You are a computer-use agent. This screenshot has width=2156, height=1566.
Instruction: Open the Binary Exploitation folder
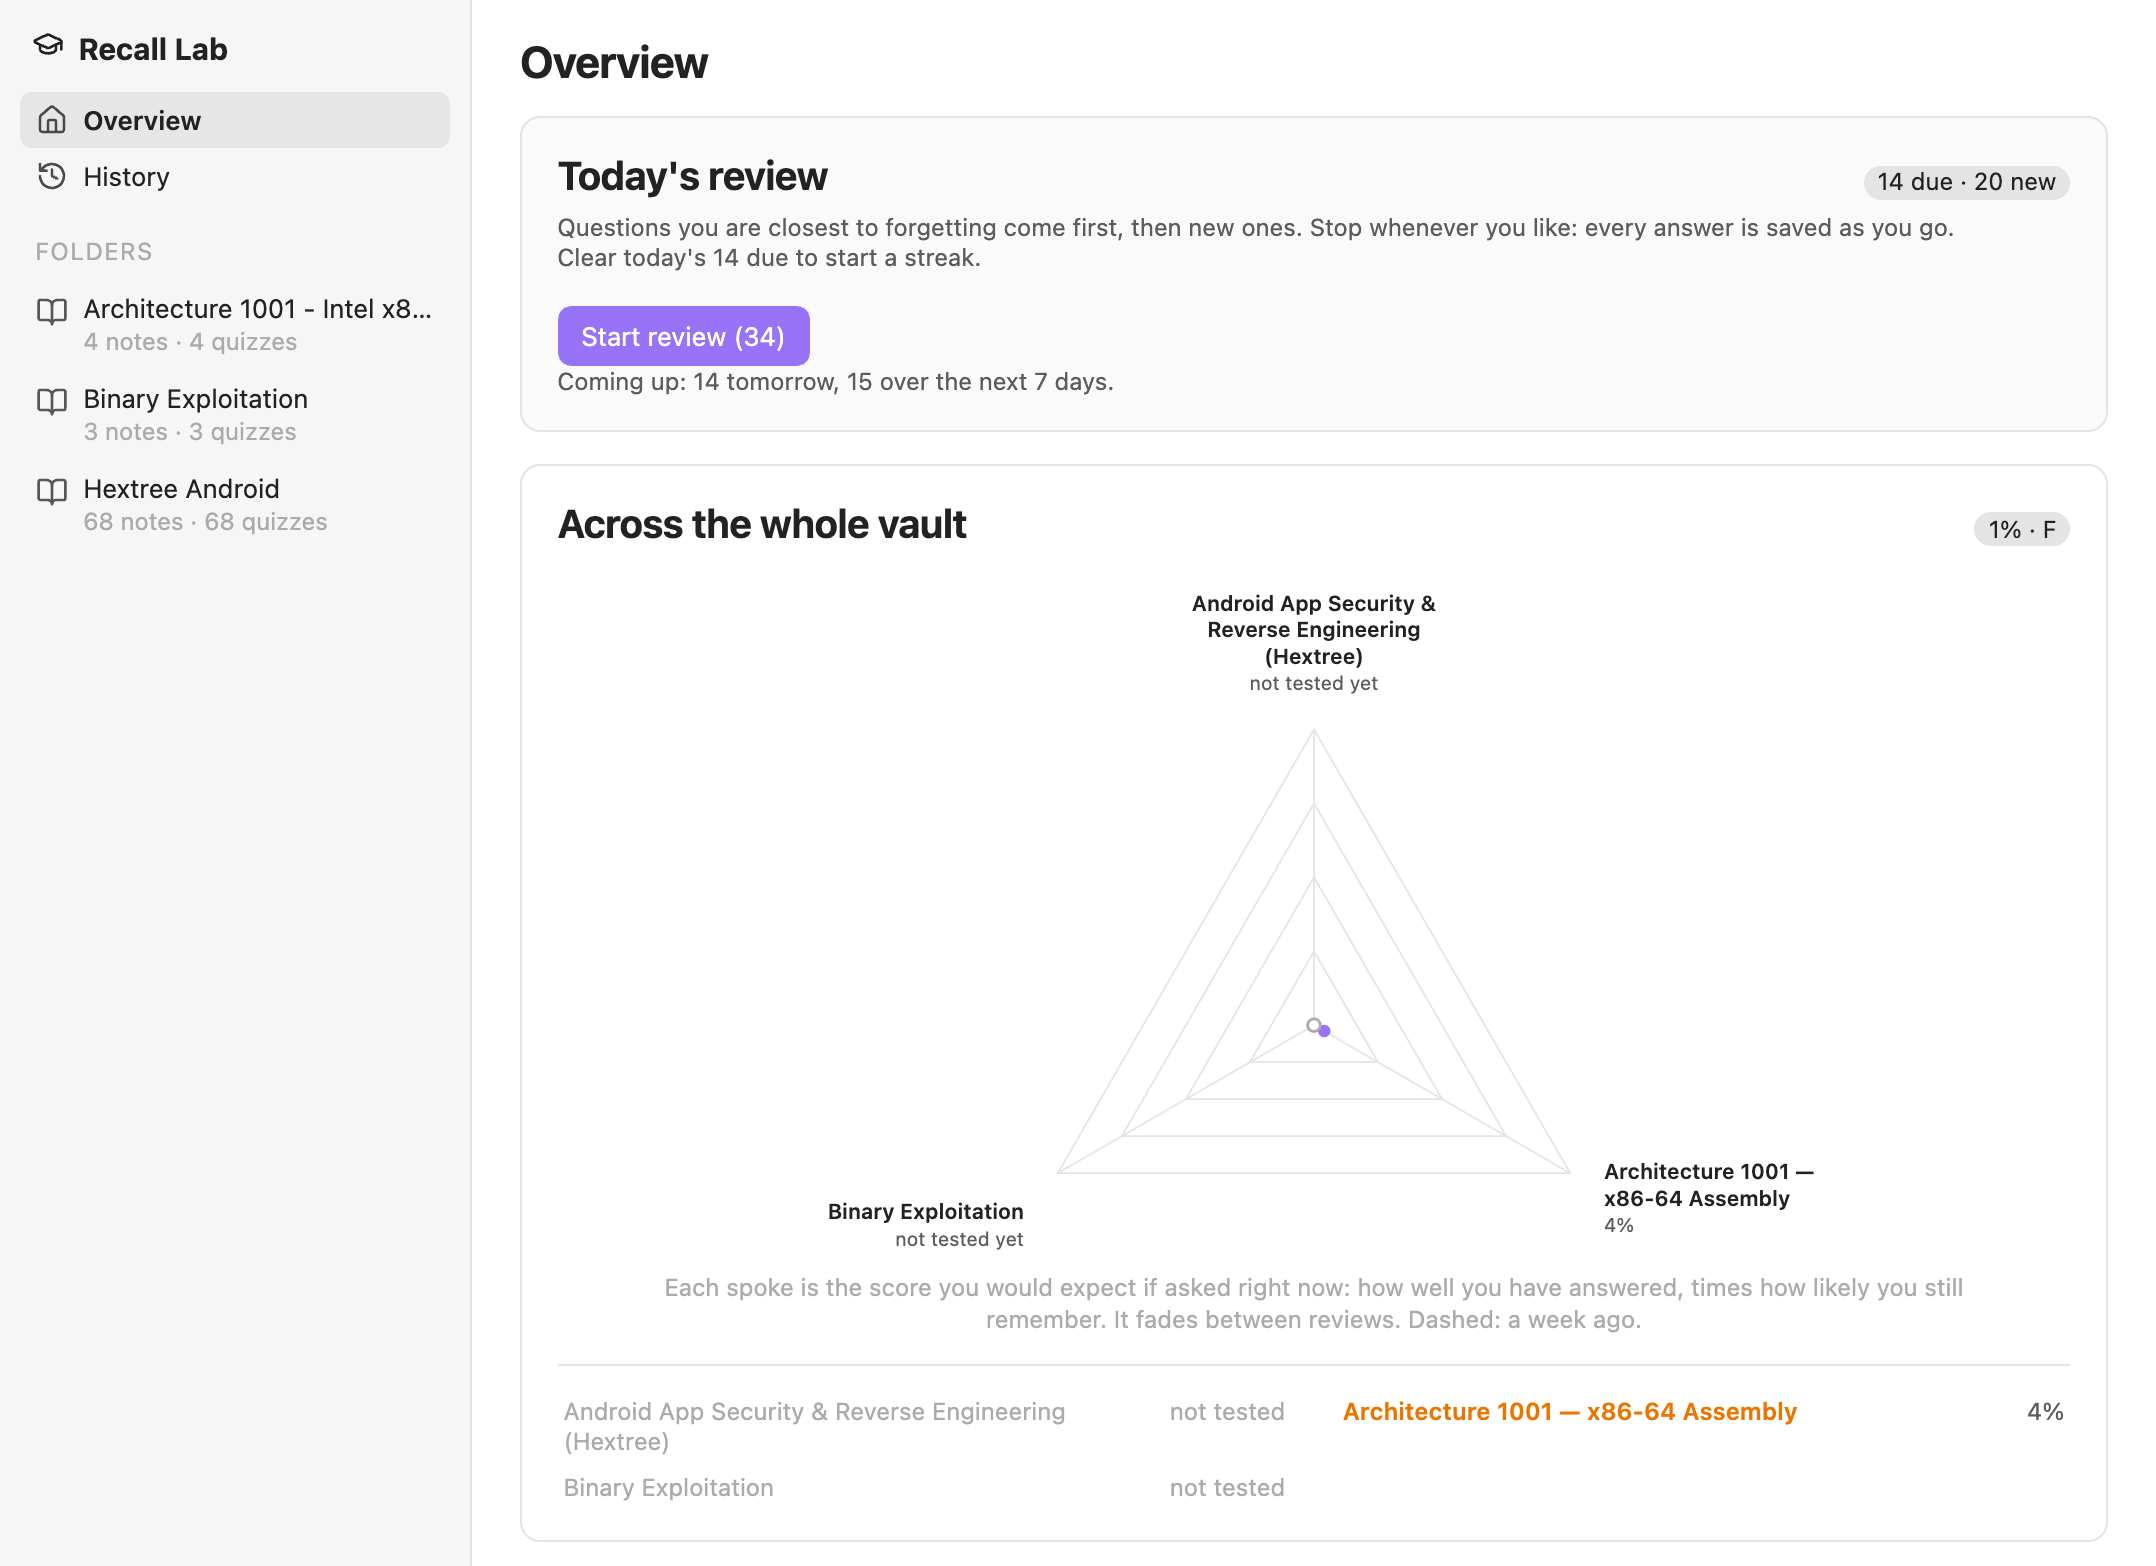(x=235, y=414)
